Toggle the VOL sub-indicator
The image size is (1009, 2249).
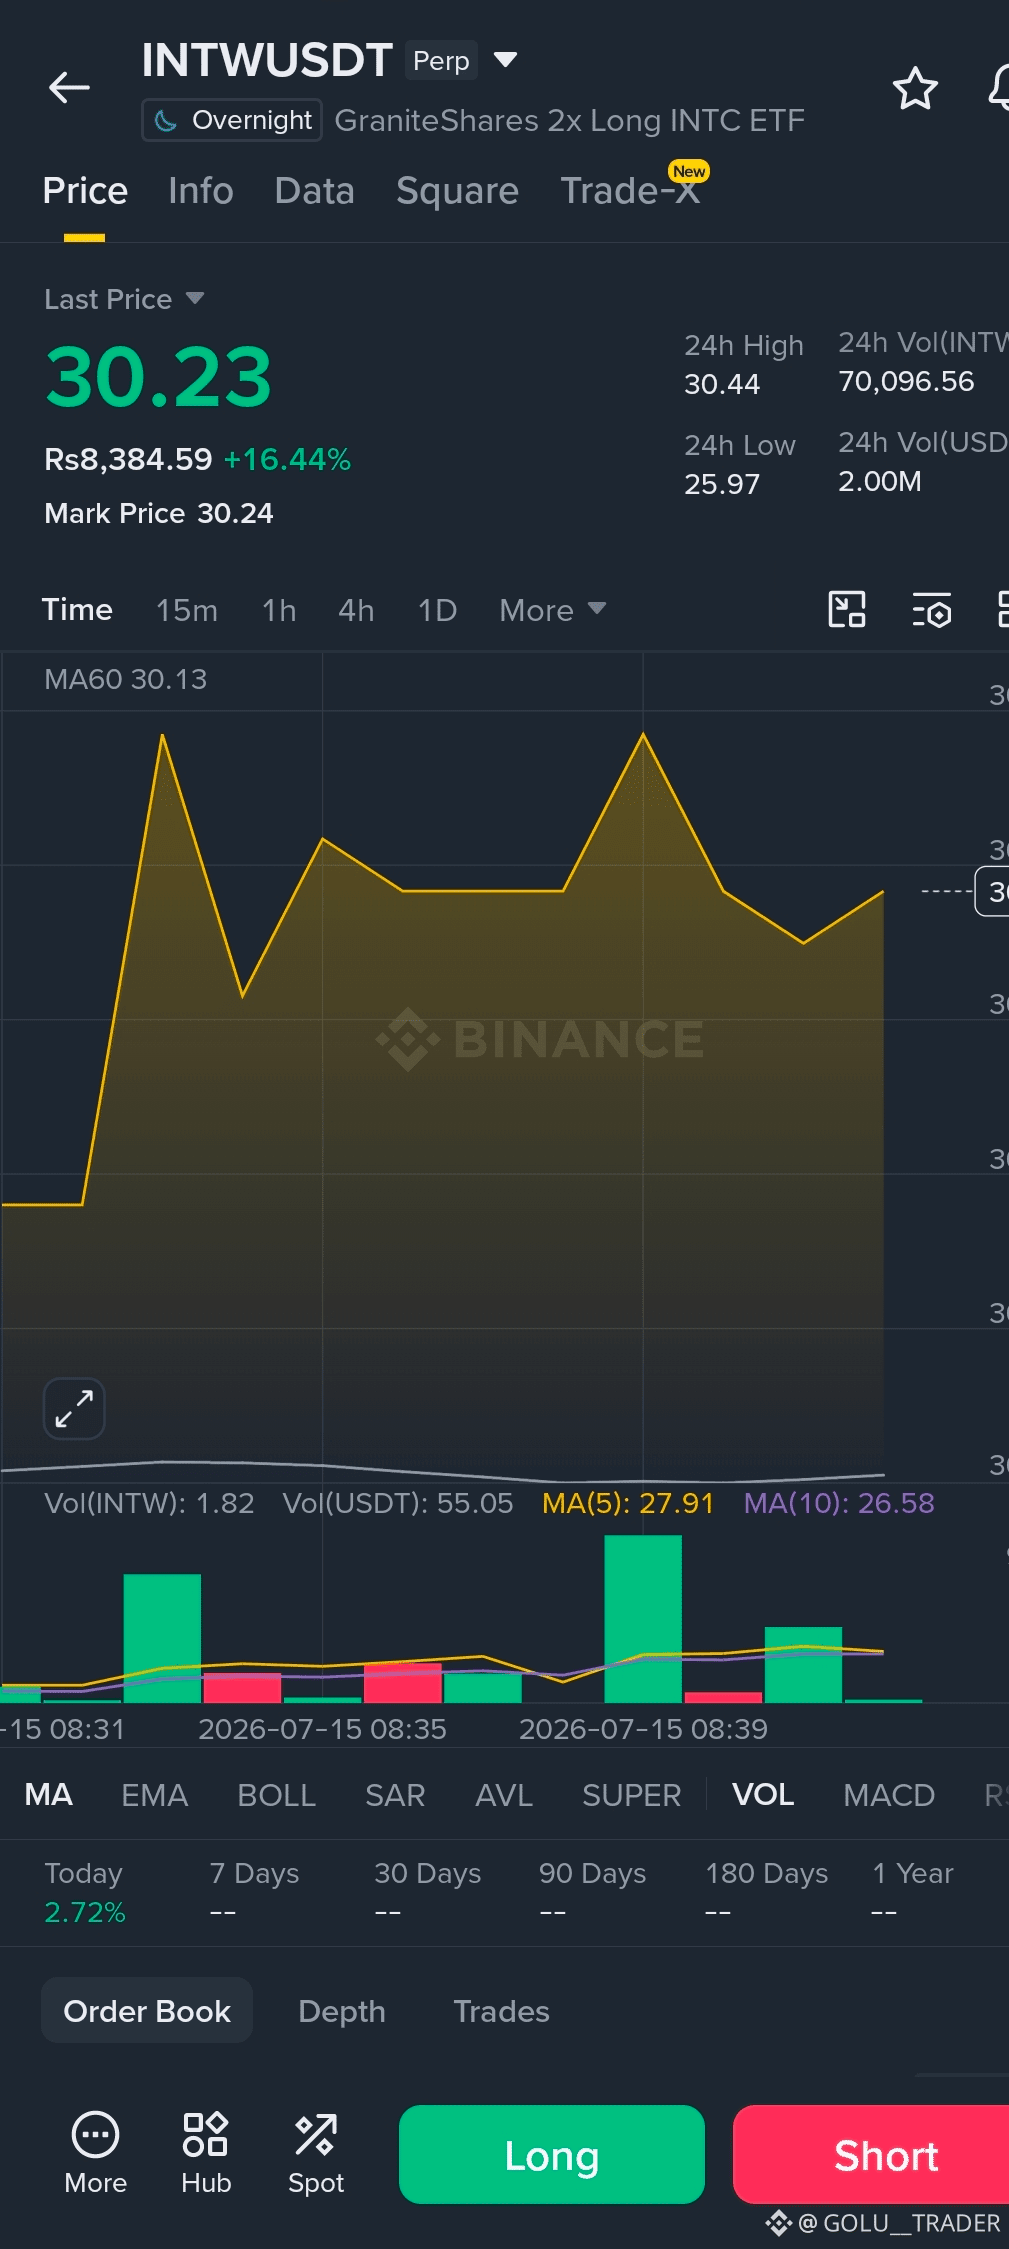click(763, 1795)
